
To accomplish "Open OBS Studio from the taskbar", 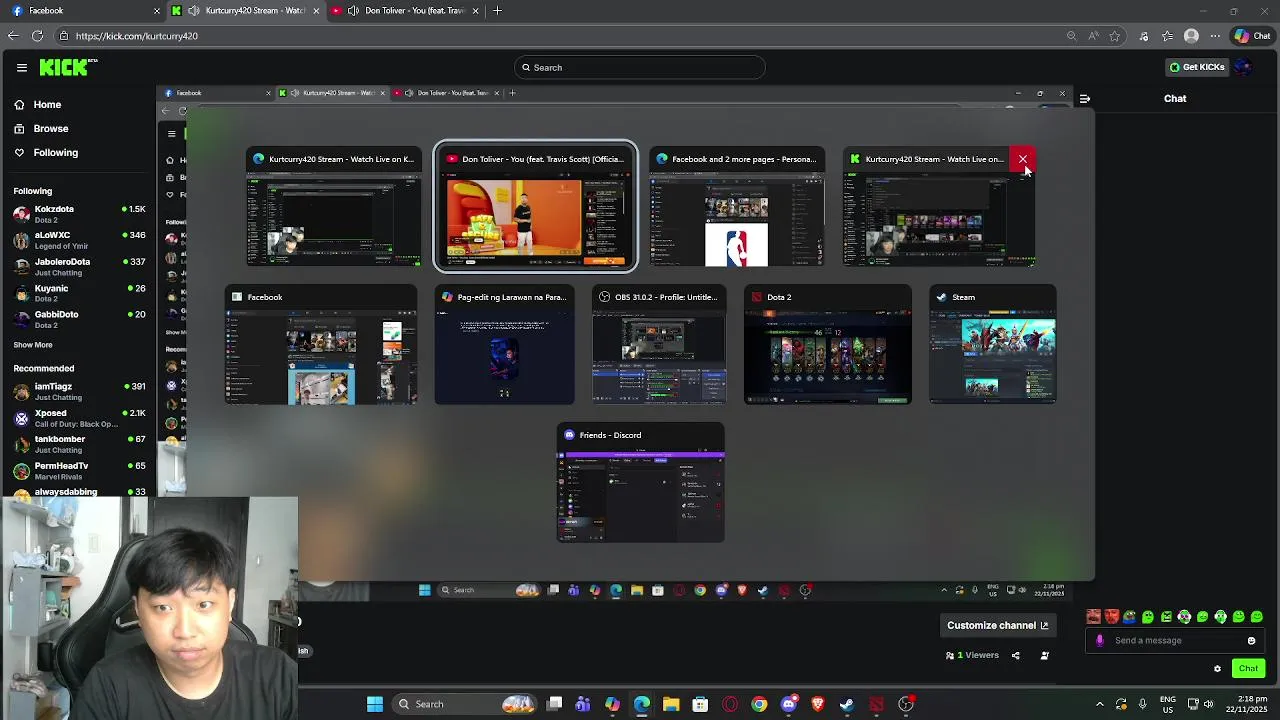I will [x=906, y=704].
